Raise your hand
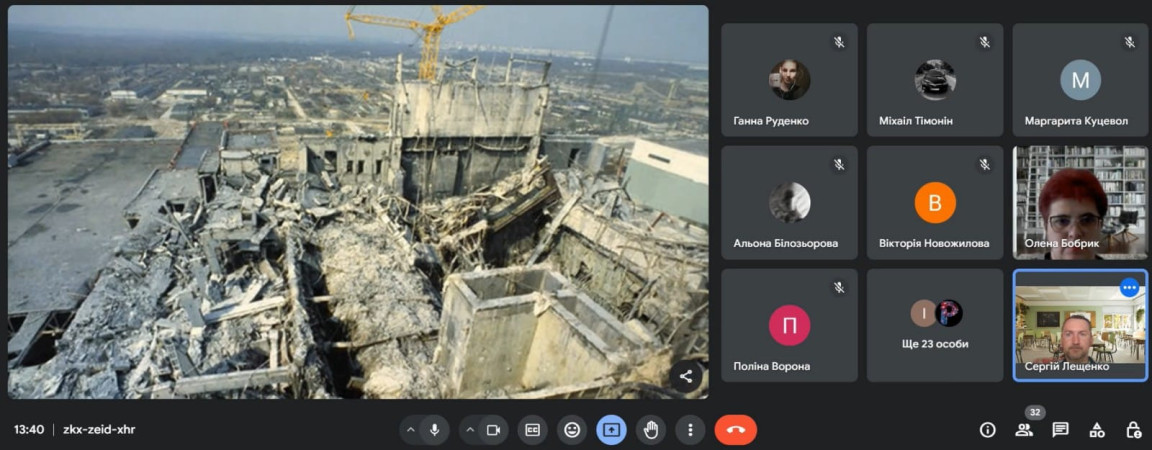Viewport: 1152px width, 450px height. point(651,430)
